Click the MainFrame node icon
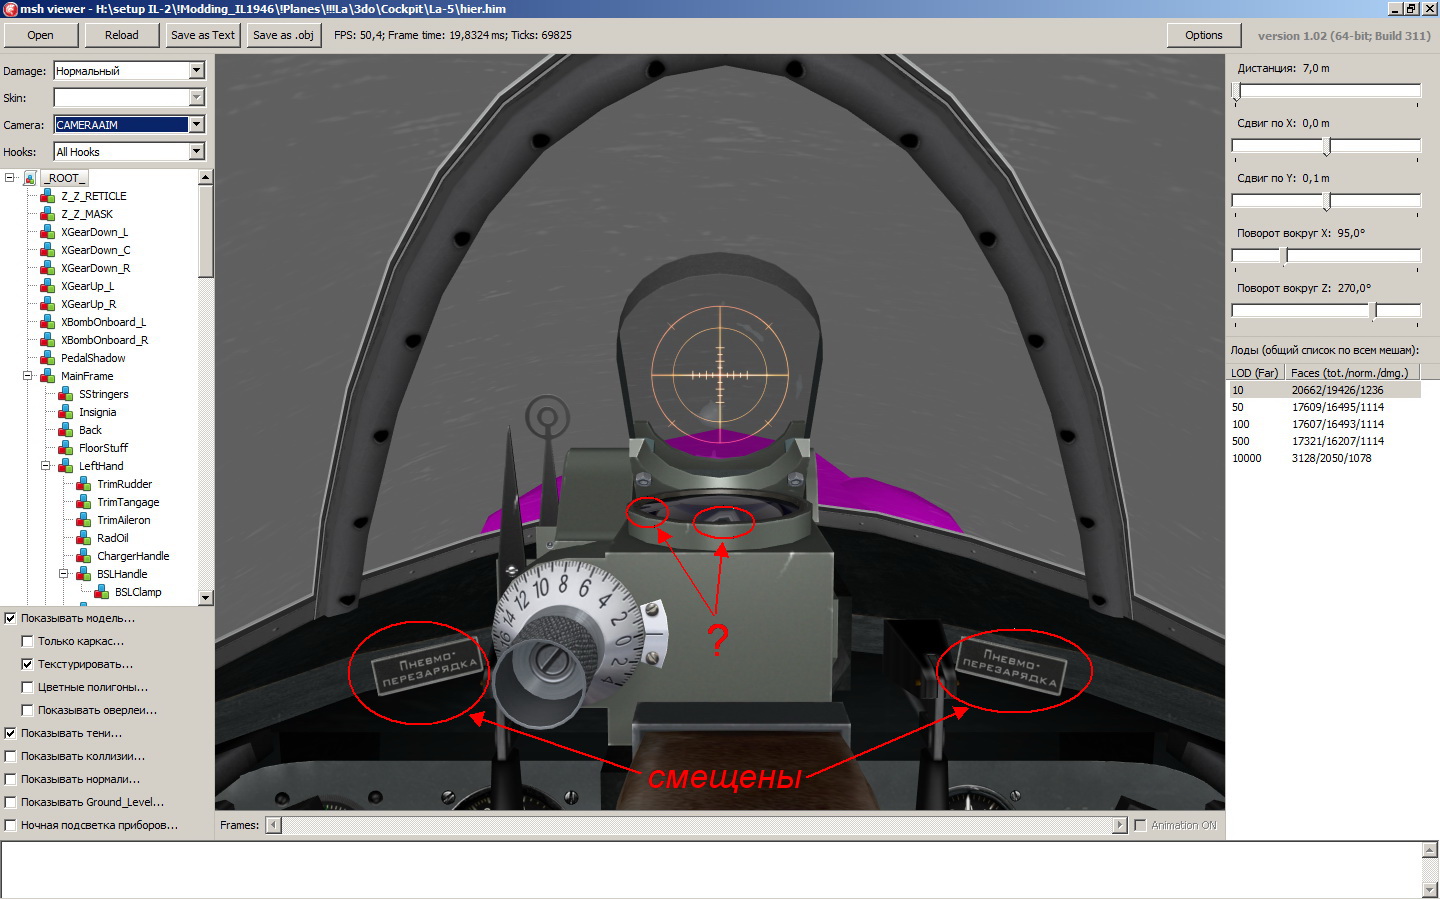The image size is (1440, 900). (47, 376)
